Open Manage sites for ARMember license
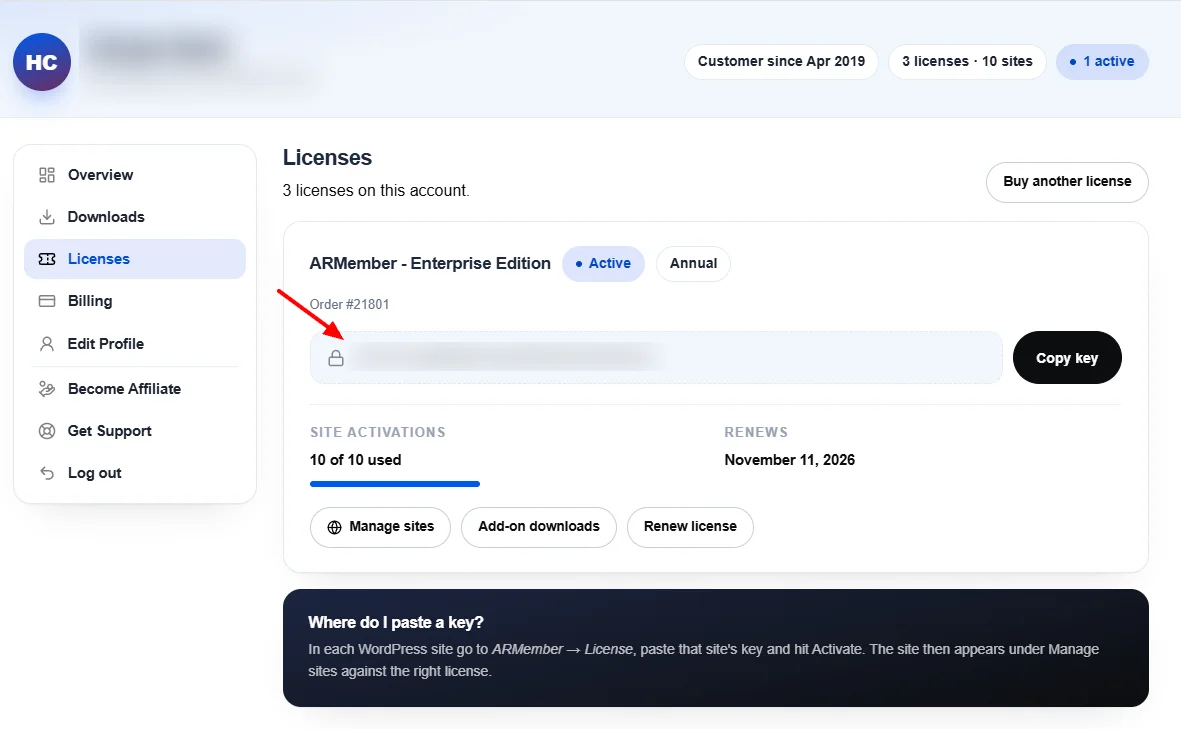The height and width of the screenshot is (729, 1181). pyautogui.click(x=380, y=527)
